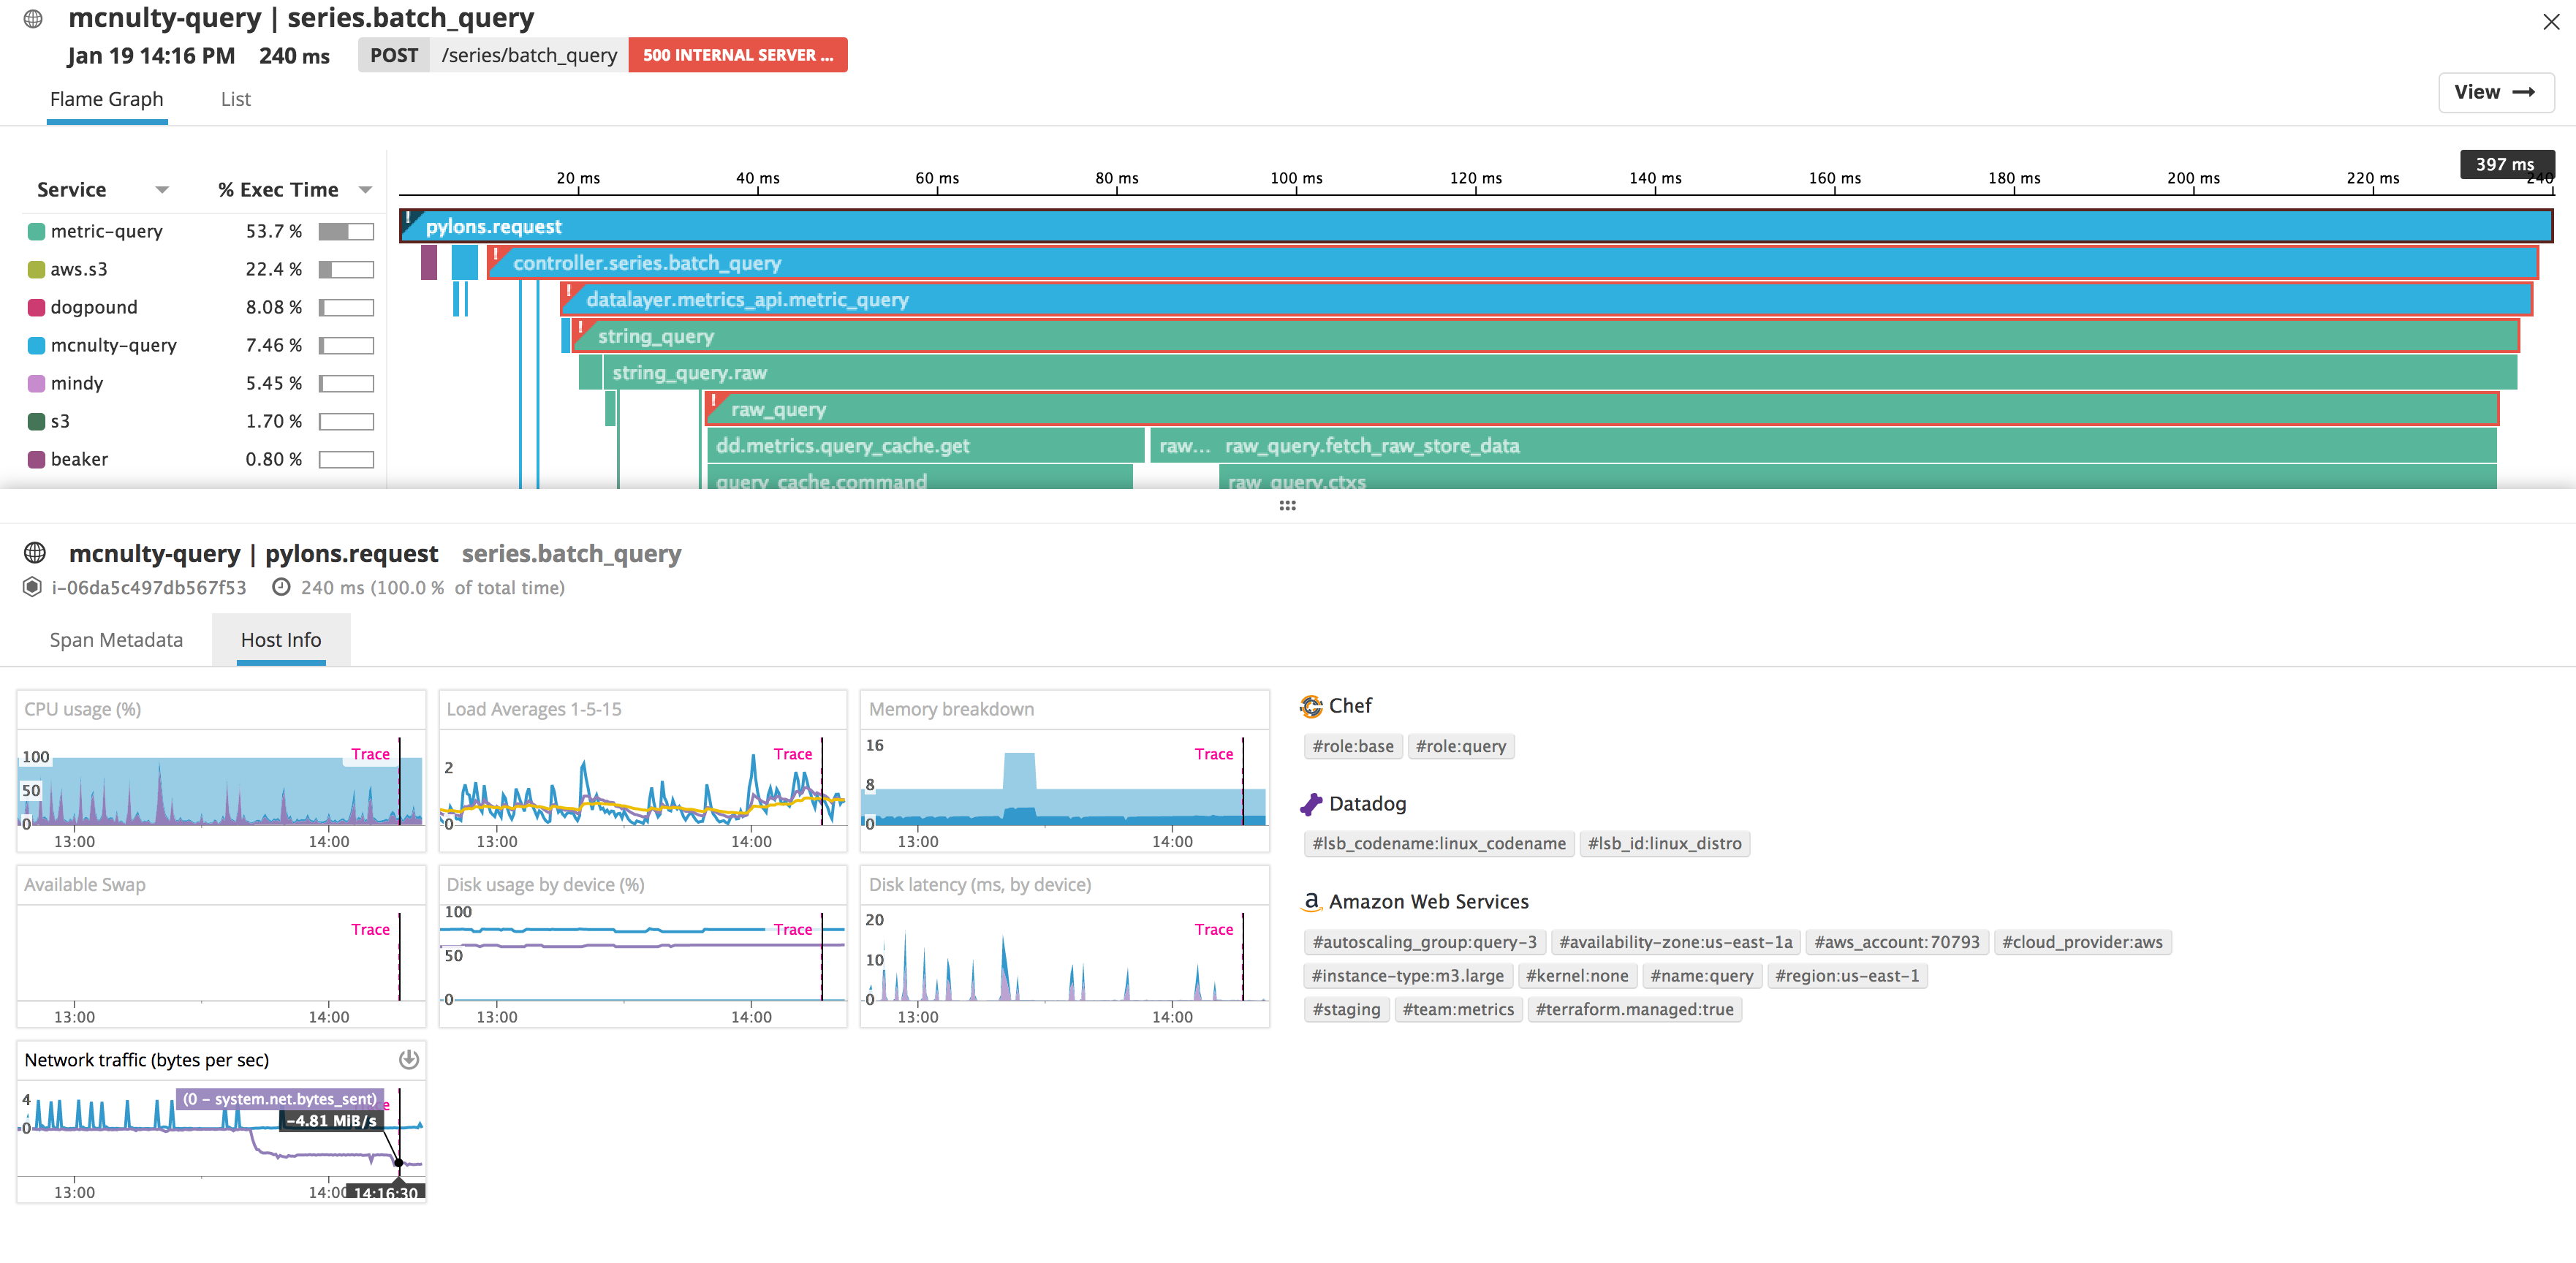Click the drag handle dots between panels
Viewport: 2576px width, 1263px height.
tap(1287, 506)
